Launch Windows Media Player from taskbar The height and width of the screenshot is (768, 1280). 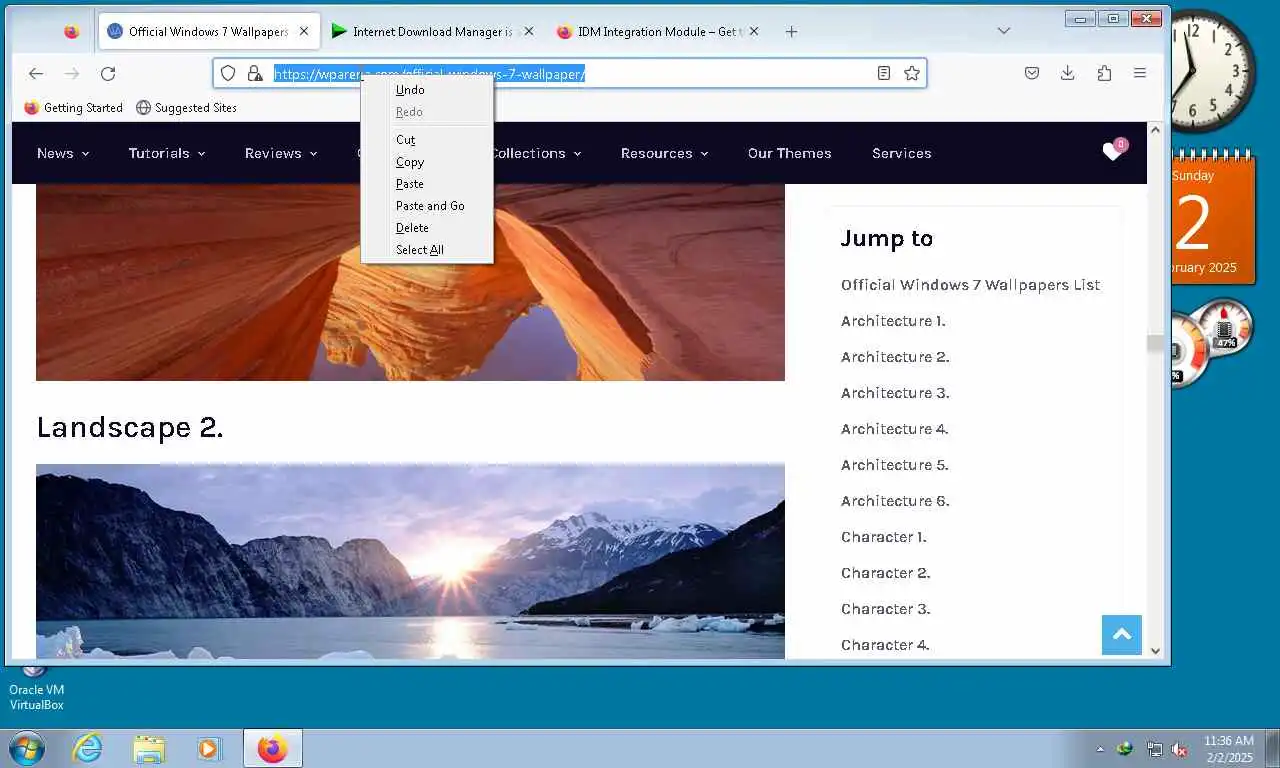pos(209,748)
